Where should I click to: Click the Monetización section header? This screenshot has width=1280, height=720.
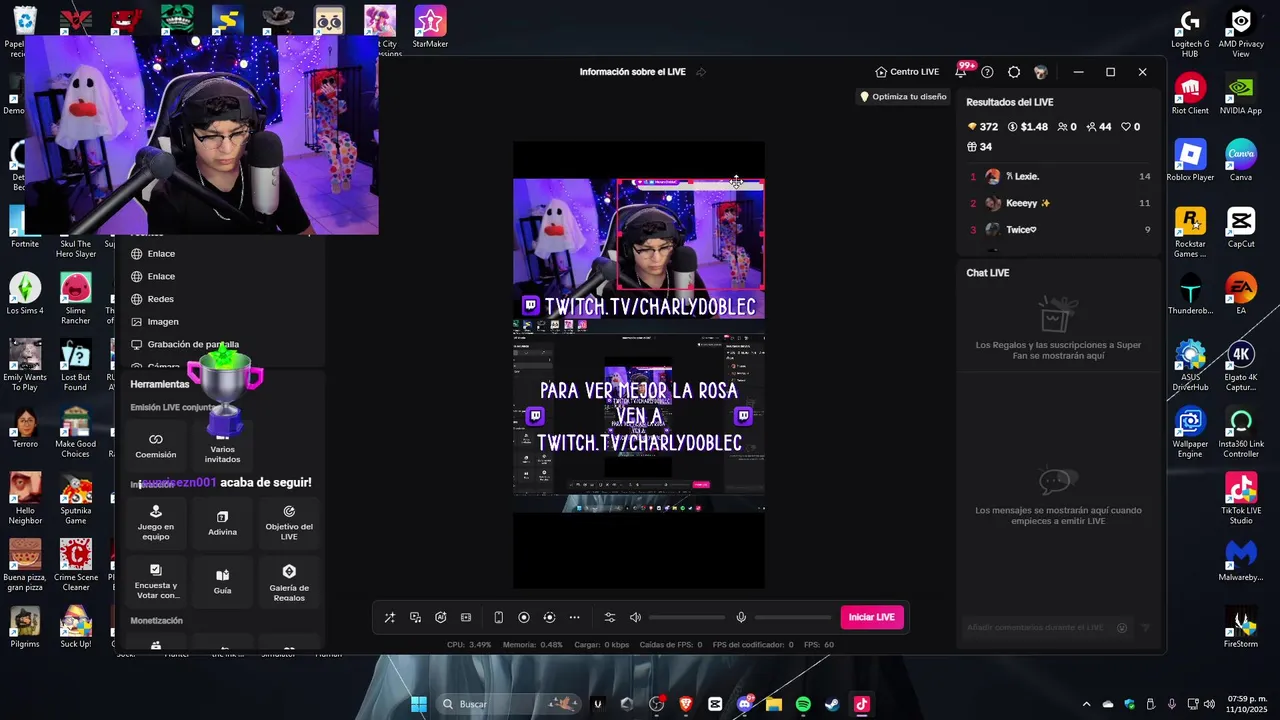pos(156,621)
